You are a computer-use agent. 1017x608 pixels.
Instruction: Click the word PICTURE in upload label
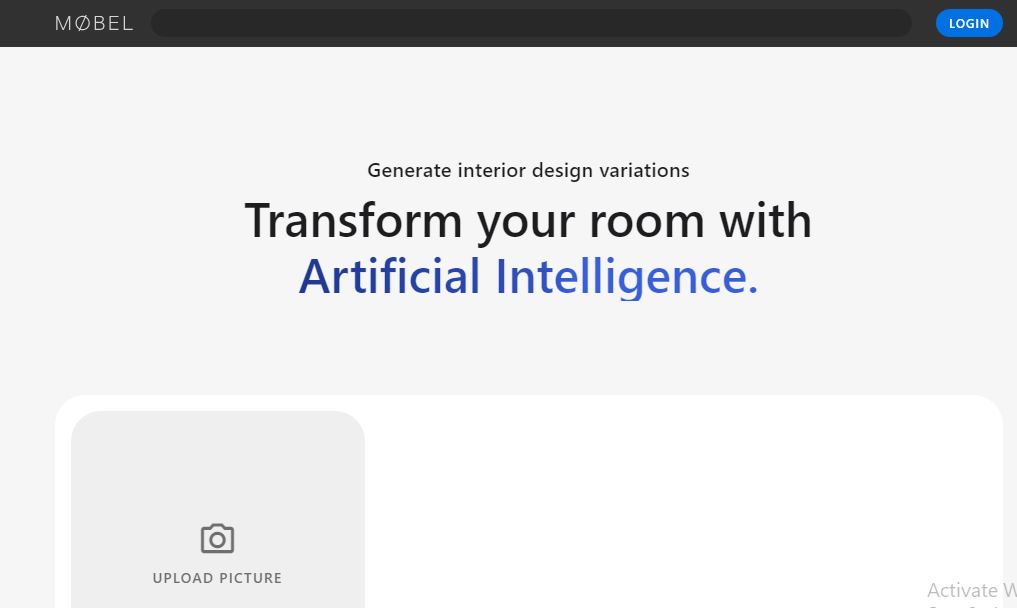[x=250, y=578]
